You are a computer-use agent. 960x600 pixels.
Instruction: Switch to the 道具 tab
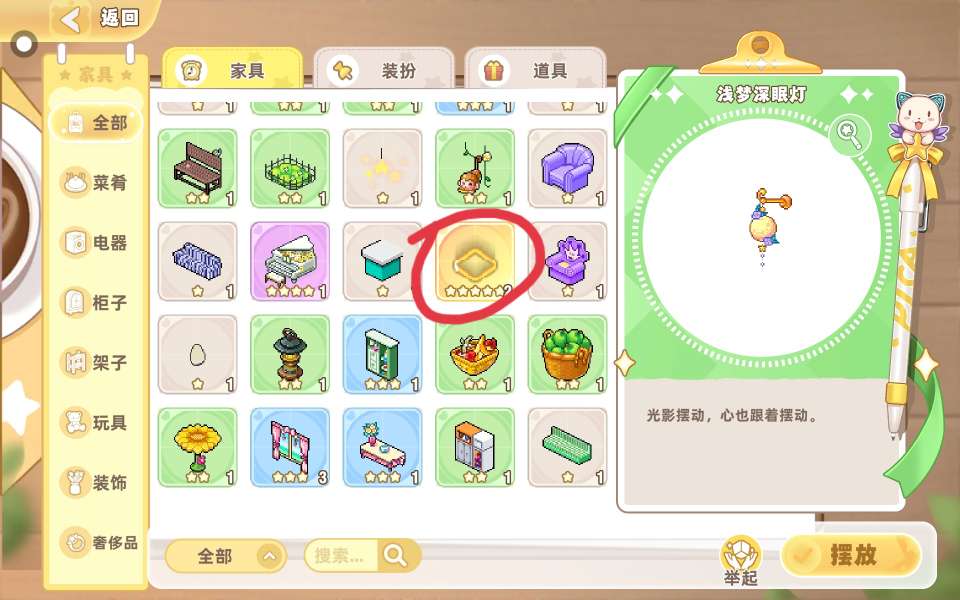coord(535,70)
